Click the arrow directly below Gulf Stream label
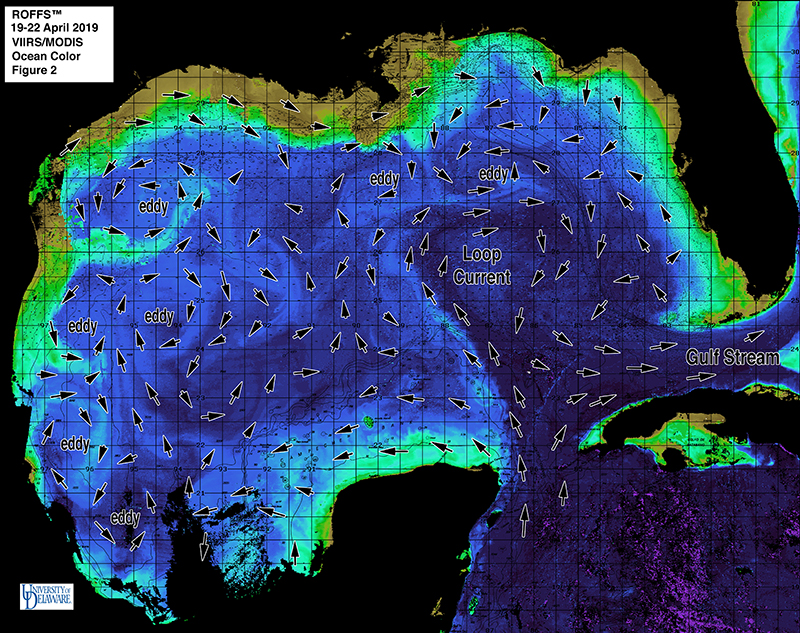Viewport: 800px width, 633px height. click(x=701, y=377)
